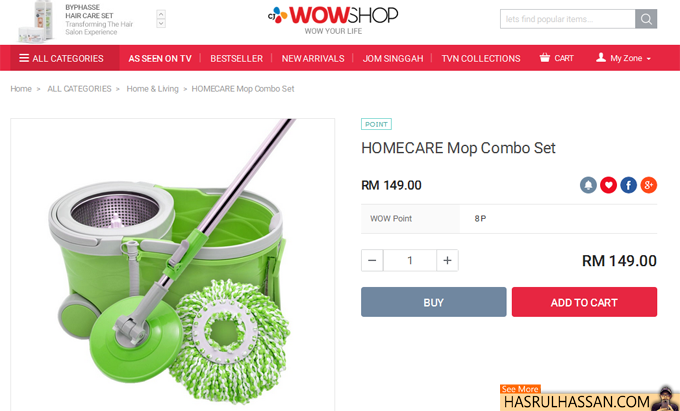Share product via Facebook icon
Viewport: 680px width, 411px height.
(x=628, y=185)
